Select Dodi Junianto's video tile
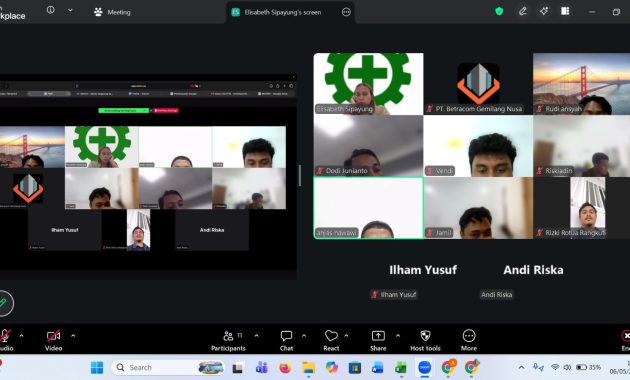This screenshot has height=380, width=630. (368, 146)
